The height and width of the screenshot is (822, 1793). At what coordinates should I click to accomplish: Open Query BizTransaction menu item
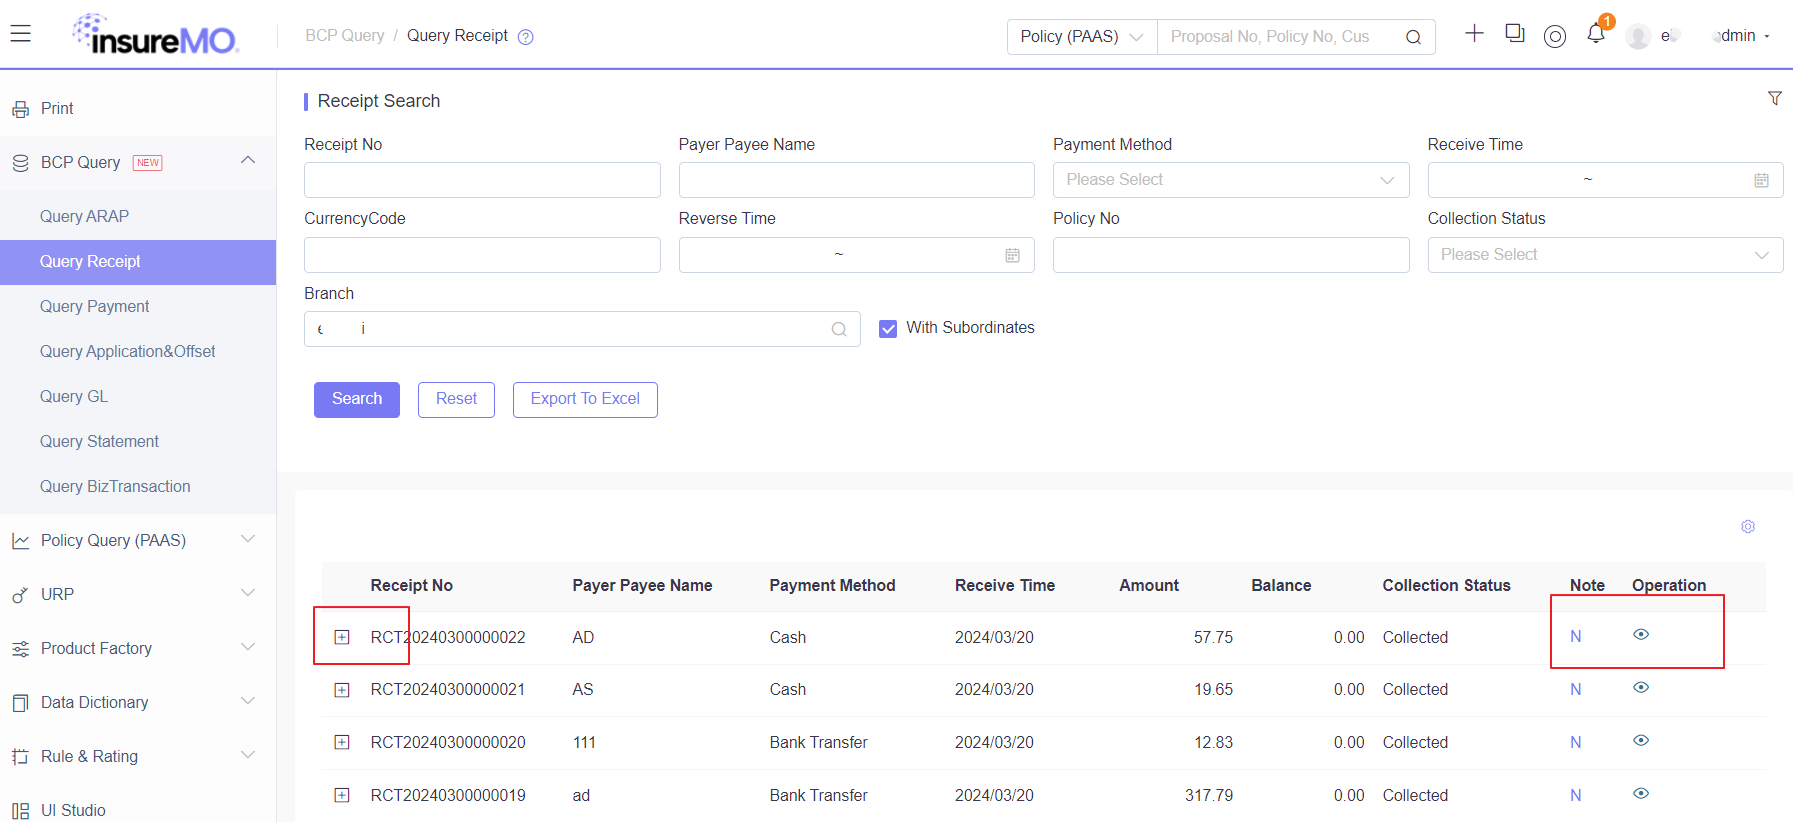(138, 487)
